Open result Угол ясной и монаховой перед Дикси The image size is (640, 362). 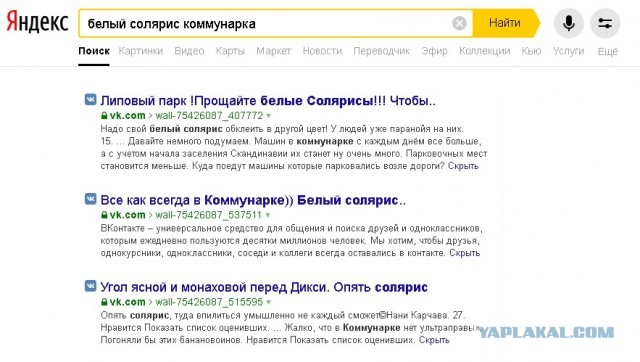264,287
